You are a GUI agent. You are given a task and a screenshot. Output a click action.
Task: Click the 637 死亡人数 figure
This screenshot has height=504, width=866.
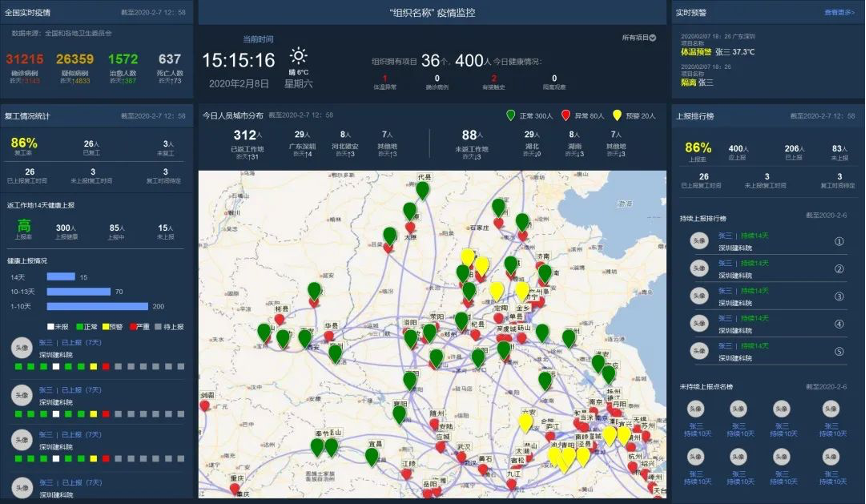click(169, 59)
